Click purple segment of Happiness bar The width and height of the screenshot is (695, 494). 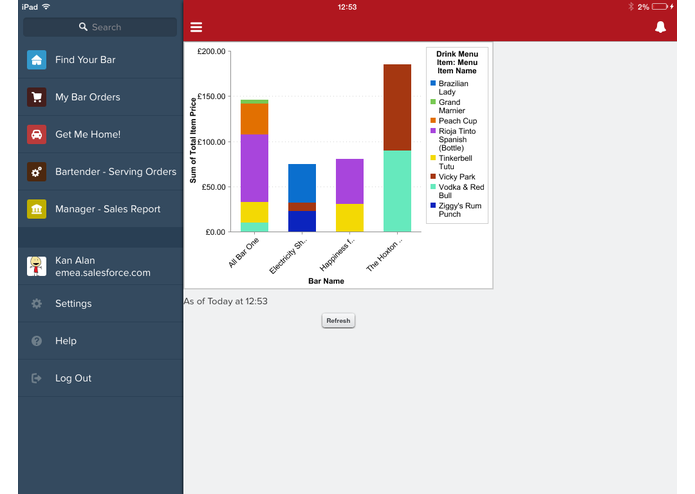pos(350,181)
